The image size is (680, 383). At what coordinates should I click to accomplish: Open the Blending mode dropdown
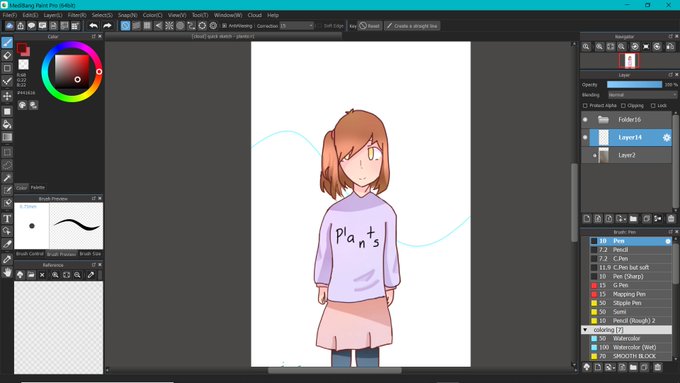[x=642, y=95]
